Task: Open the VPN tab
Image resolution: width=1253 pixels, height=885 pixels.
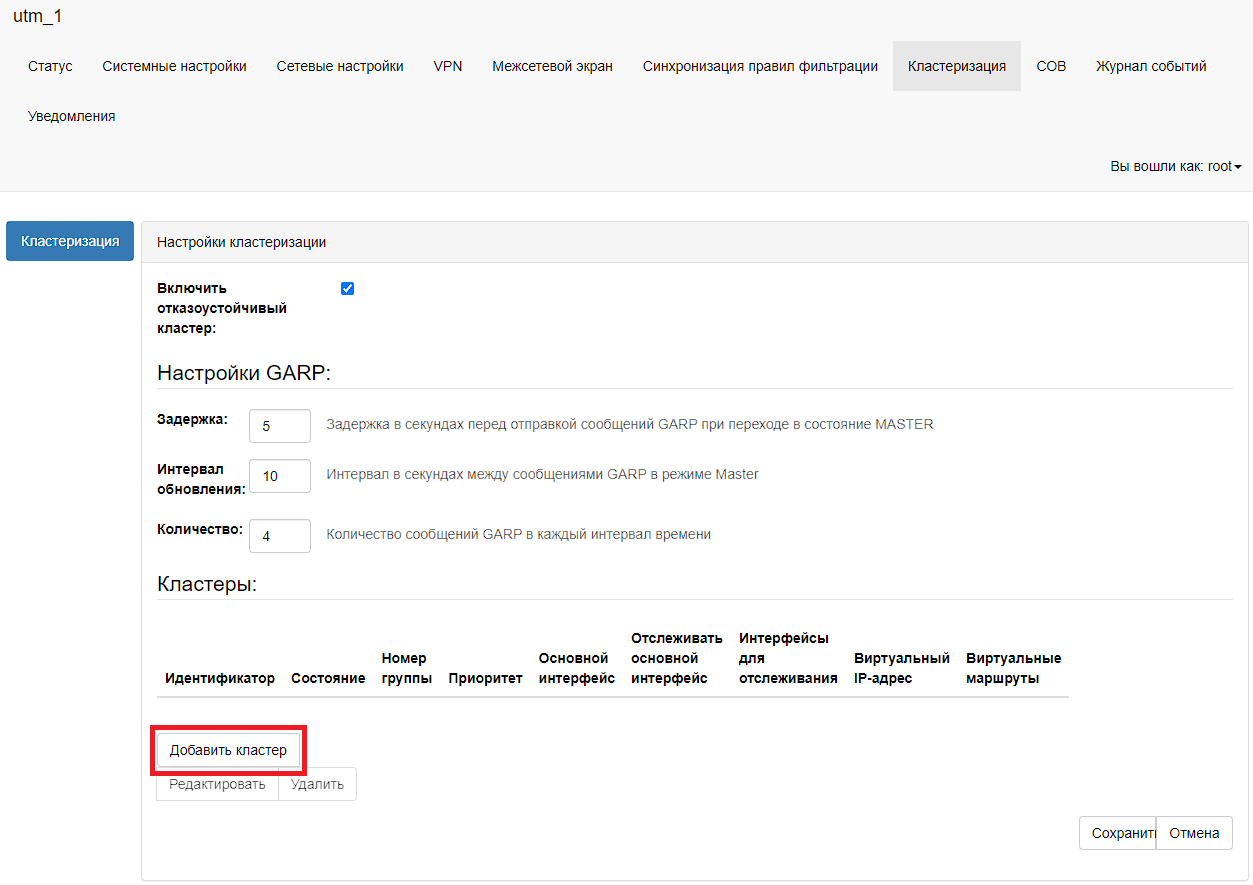Action: (448, 66)
